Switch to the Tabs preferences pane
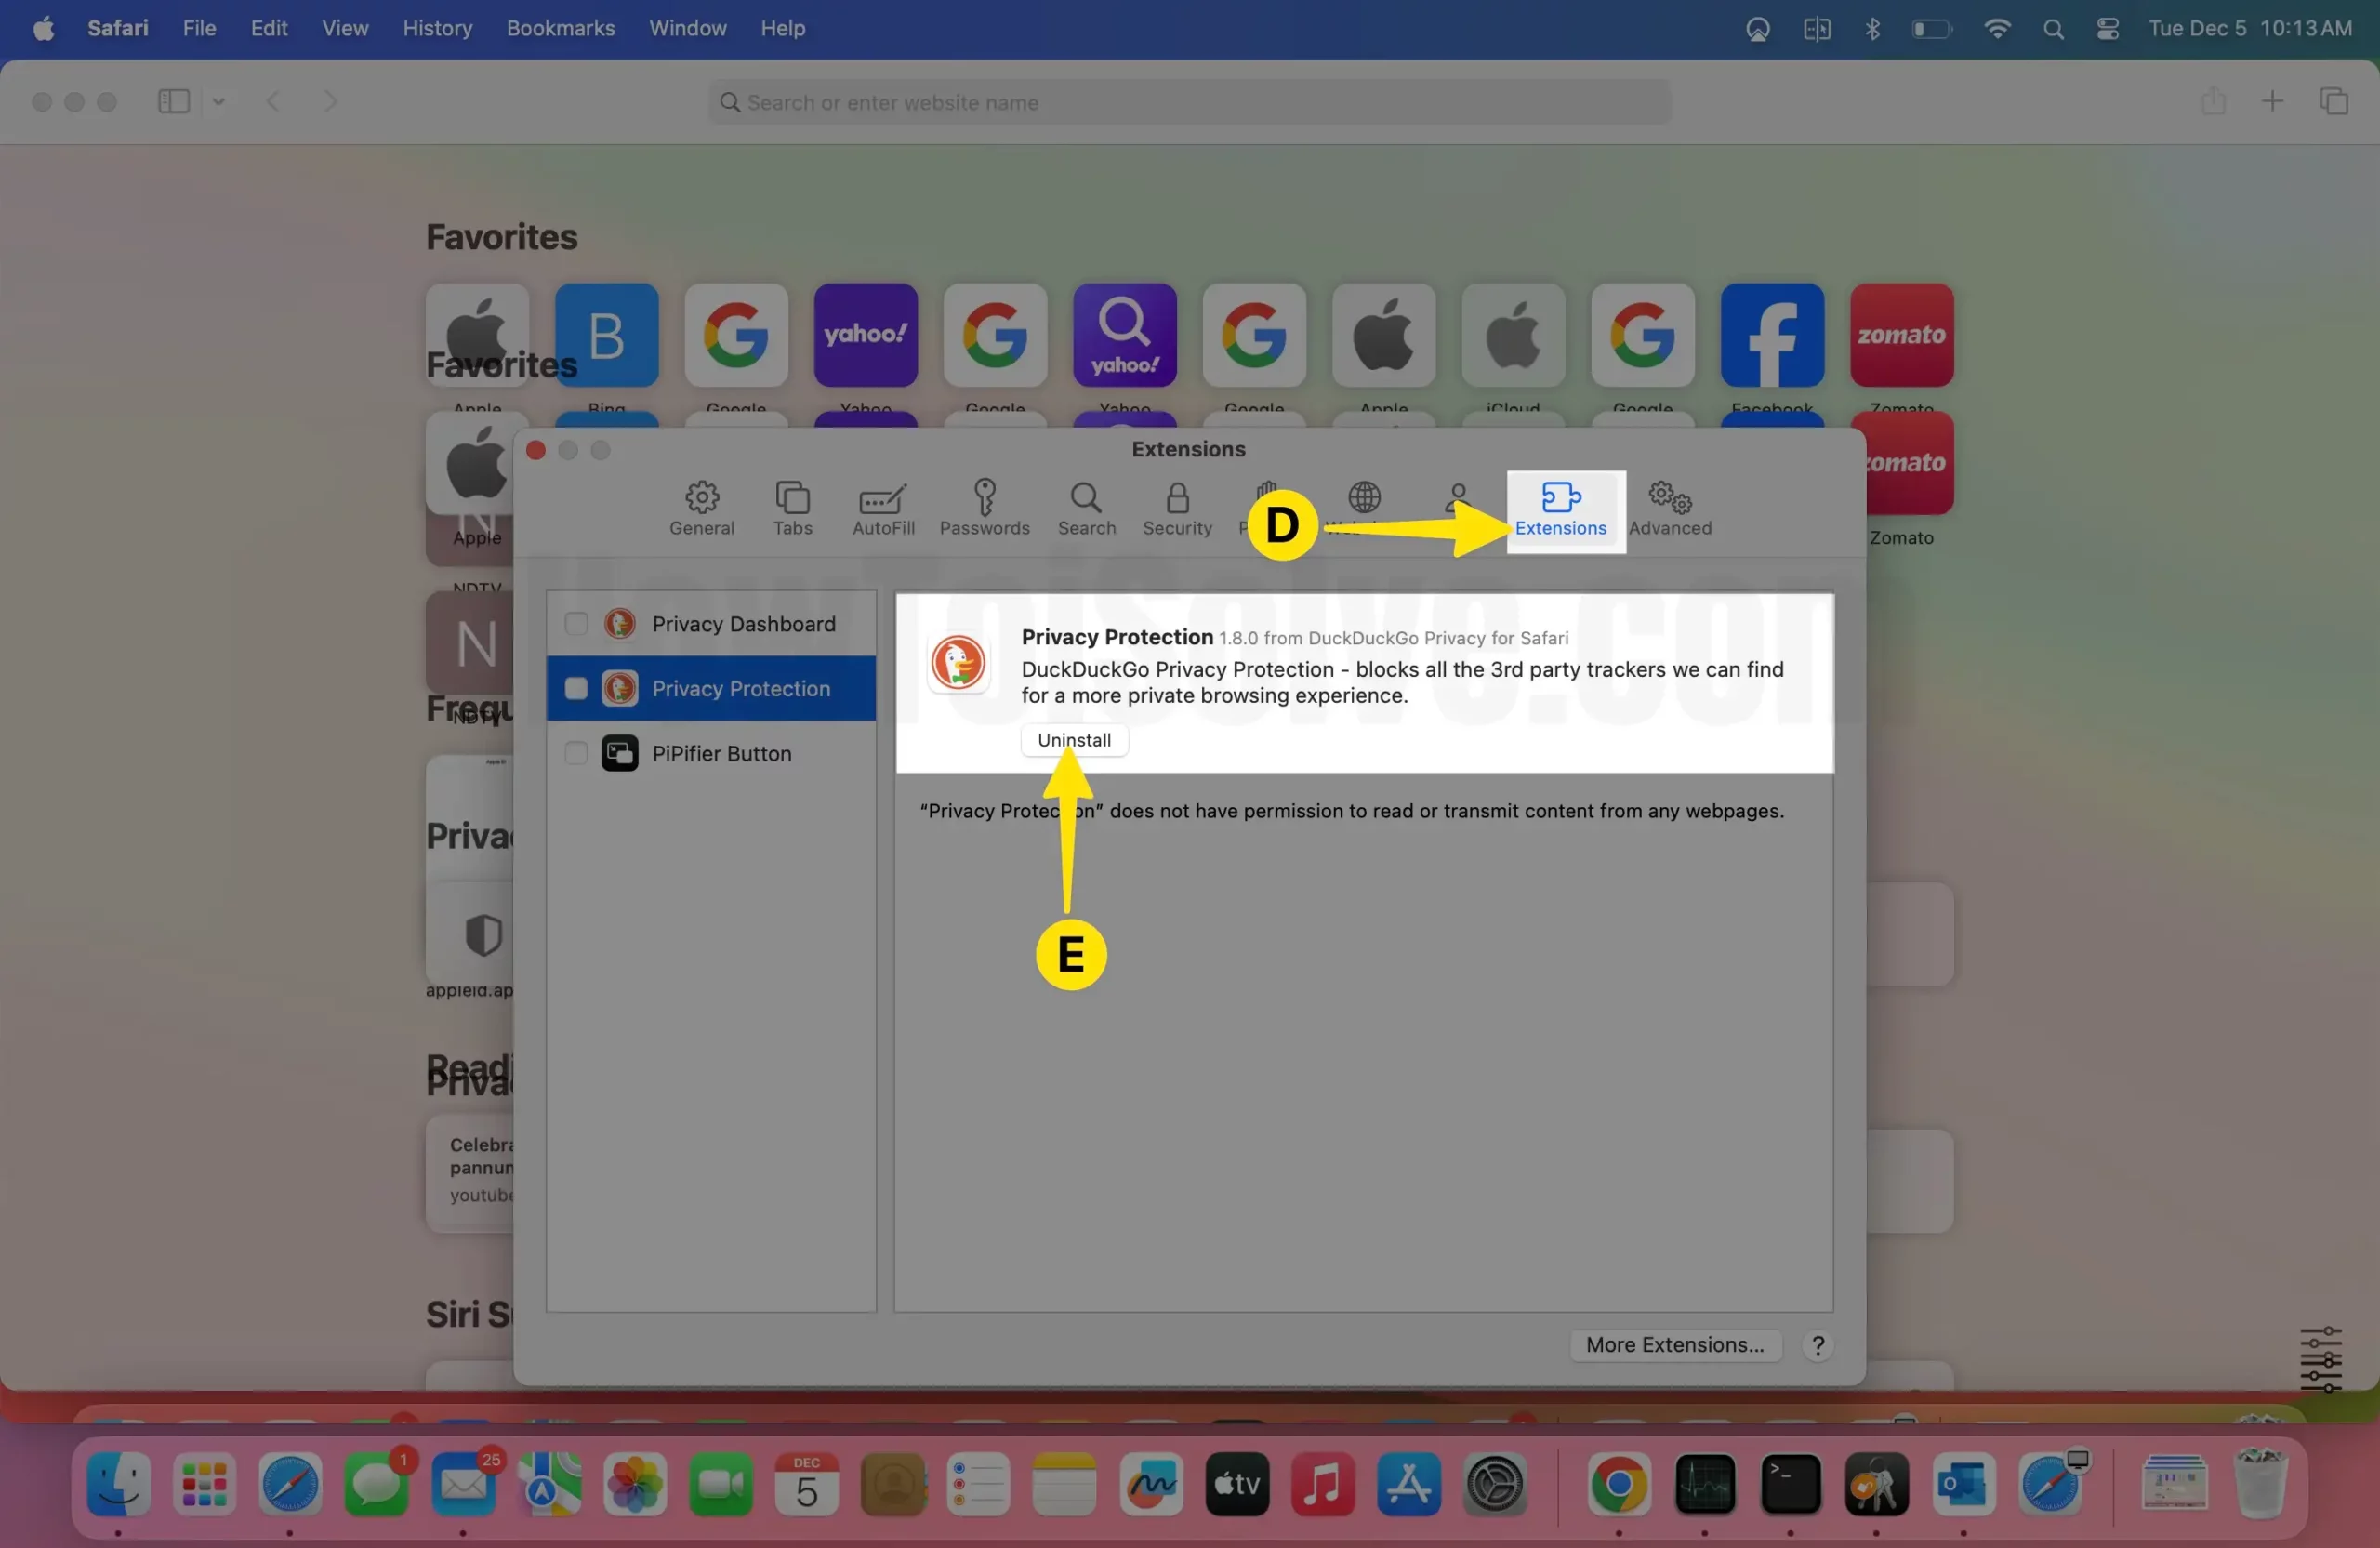 coord(792,509)
